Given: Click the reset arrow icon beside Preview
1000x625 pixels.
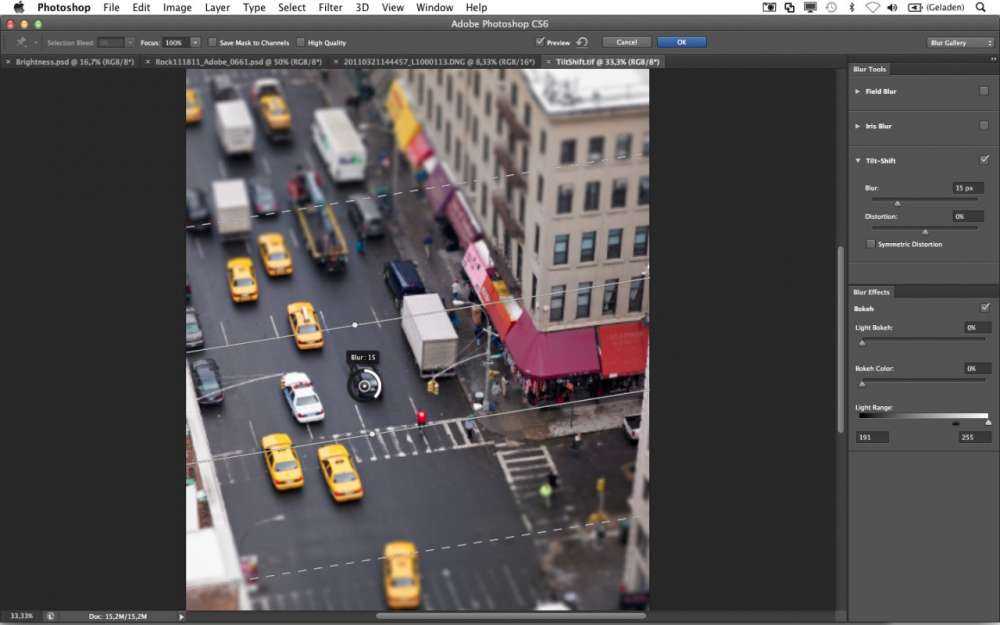Looking at the screenshot, I should [x=582, y=42].
